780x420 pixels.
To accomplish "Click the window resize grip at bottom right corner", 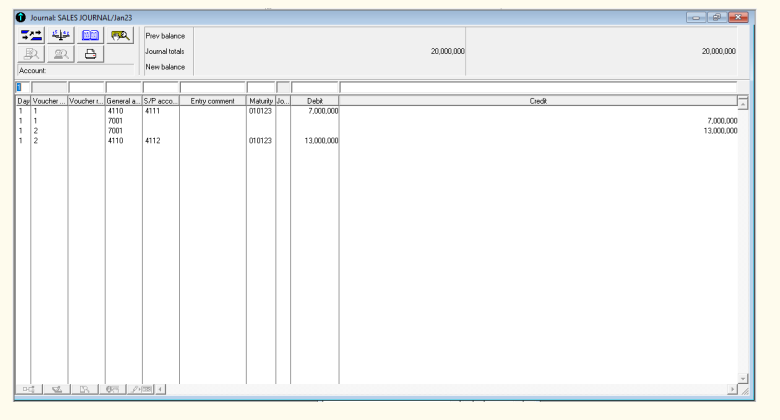I will [745, 391].
